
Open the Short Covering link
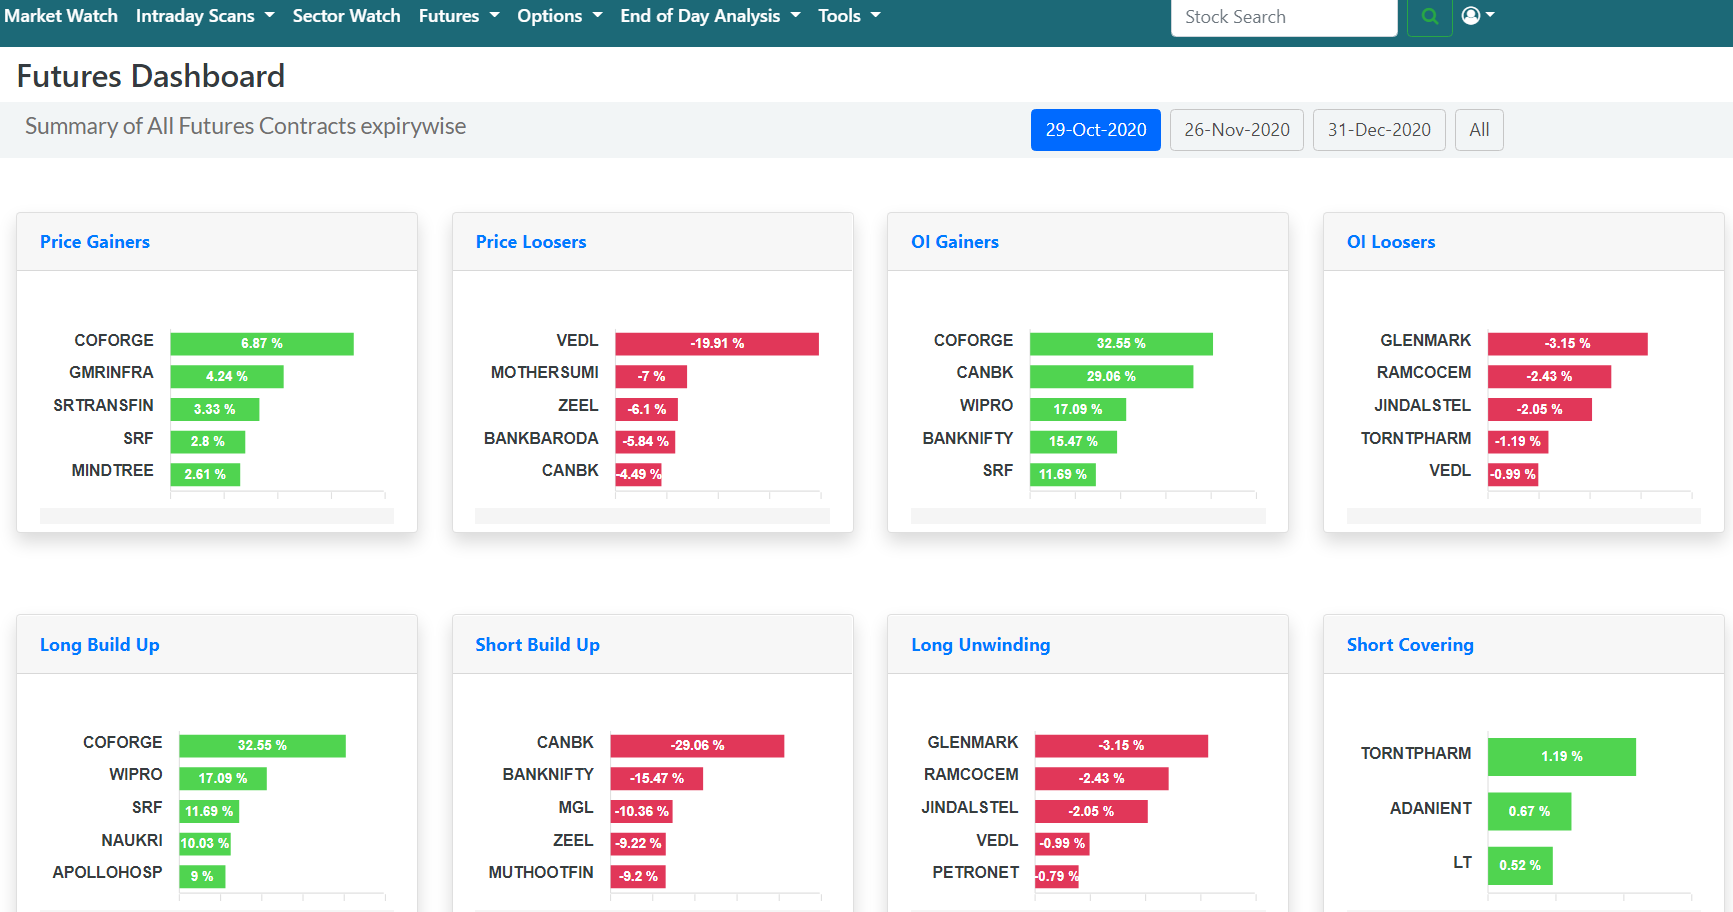click(1410, 645)
